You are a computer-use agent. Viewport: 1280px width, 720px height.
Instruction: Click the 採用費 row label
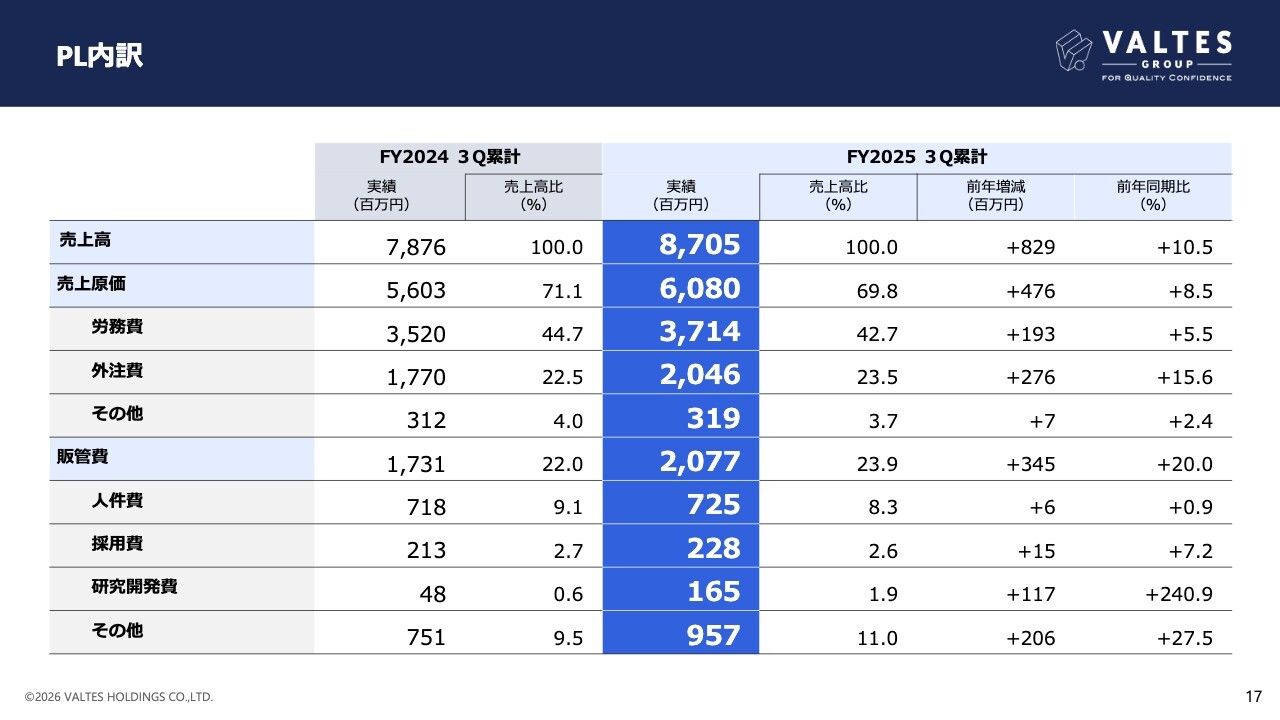click(x=117, y=544)
